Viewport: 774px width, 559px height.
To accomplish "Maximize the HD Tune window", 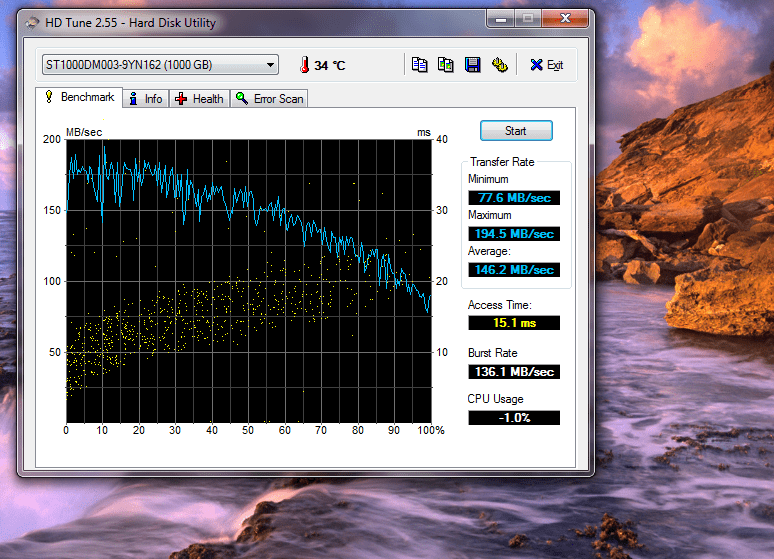I will [528, 18].
